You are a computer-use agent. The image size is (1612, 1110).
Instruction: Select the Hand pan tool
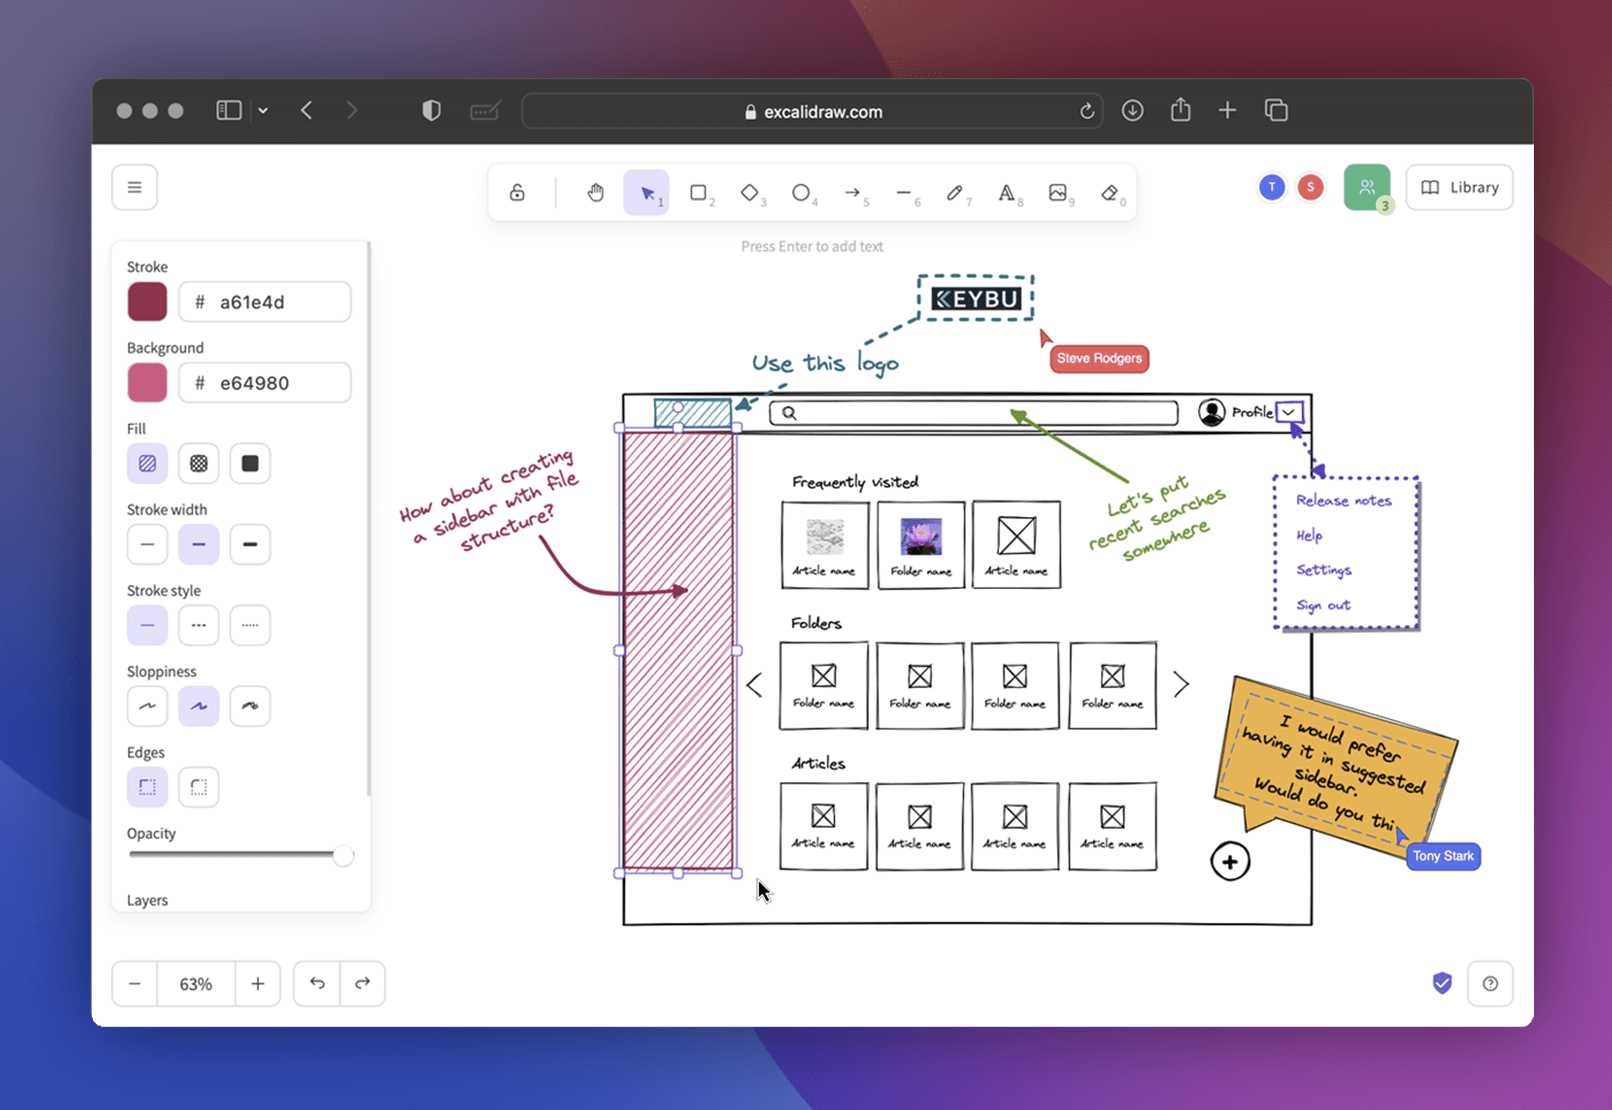click(x=595, y=192)
